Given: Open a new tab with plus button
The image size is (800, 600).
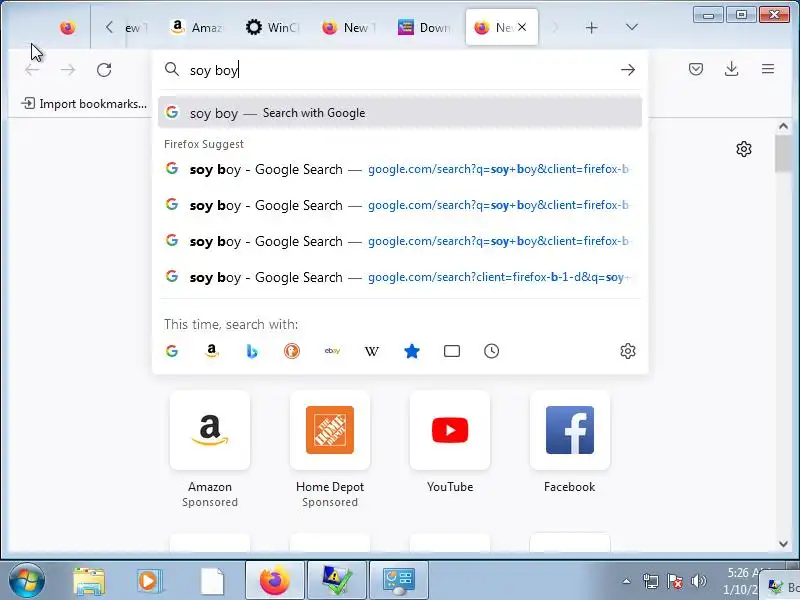Looking at the screenshot, I should pos(591,28).
